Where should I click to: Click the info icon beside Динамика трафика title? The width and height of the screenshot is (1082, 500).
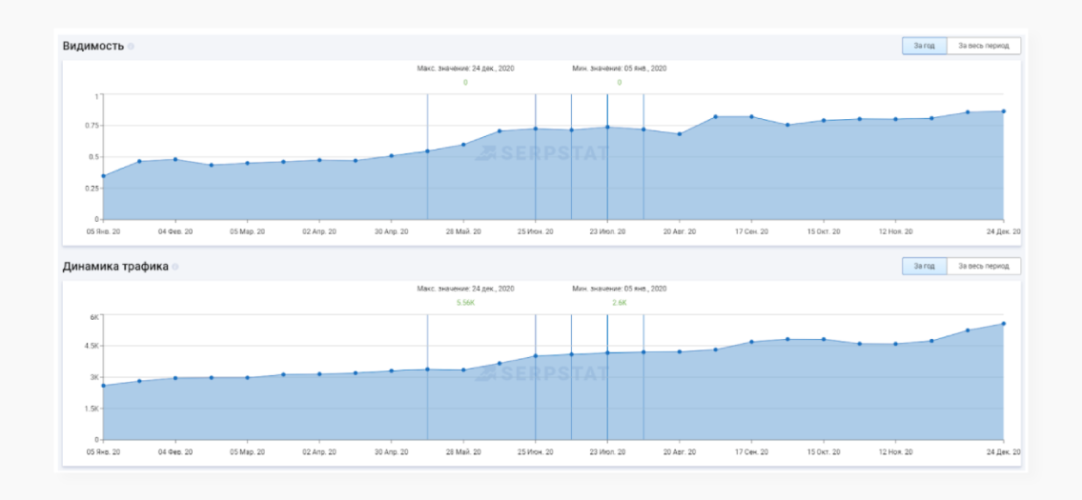tap(175, 267)
